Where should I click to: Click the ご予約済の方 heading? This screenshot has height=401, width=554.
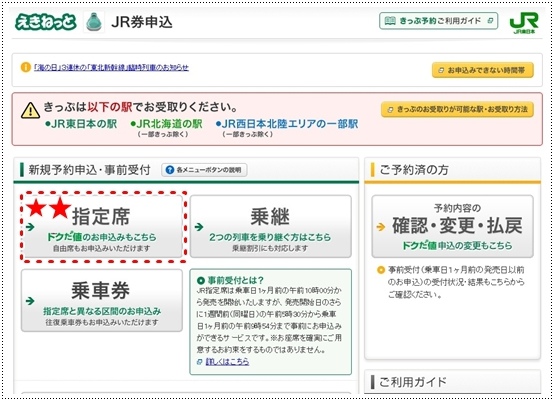(414, 170)
